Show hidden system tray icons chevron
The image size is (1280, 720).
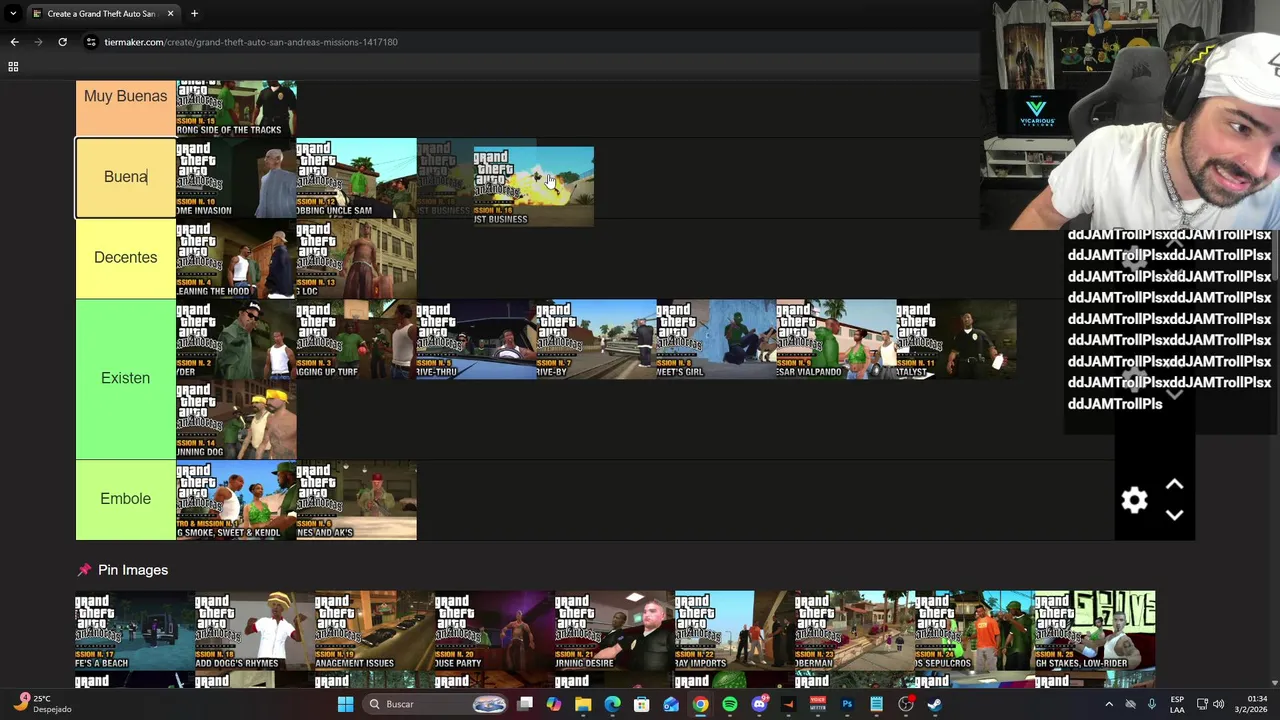pos(1108,704)
